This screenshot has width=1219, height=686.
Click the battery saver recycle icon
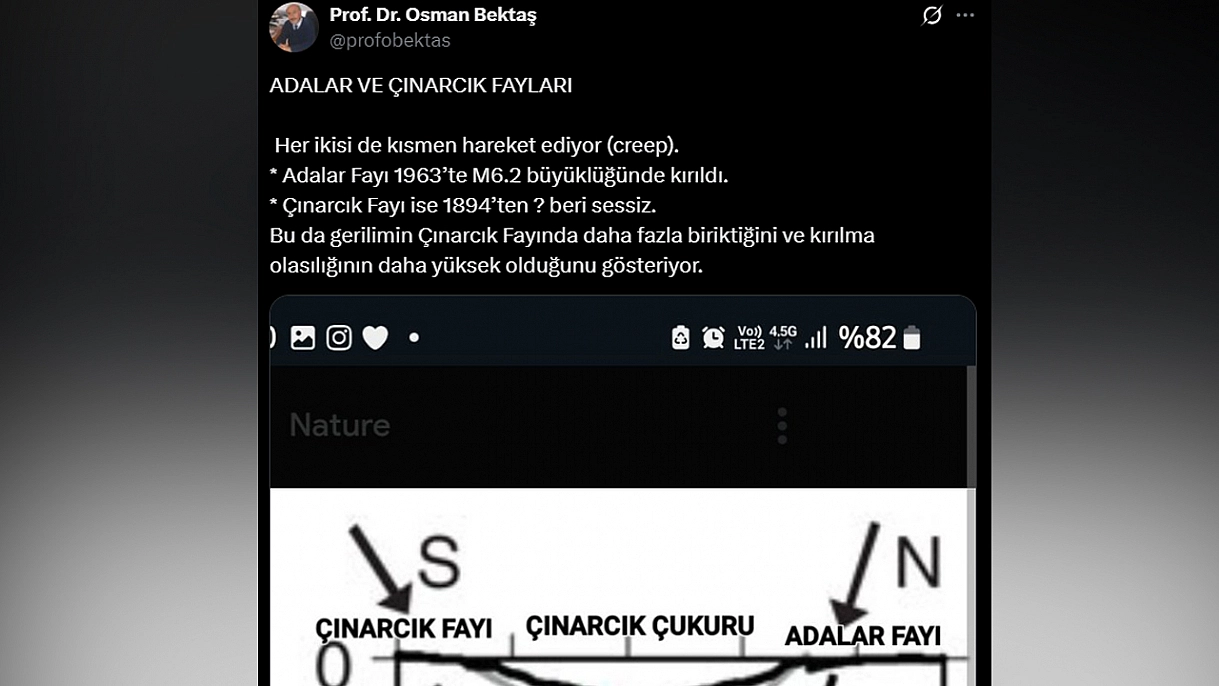click(681, 338)
